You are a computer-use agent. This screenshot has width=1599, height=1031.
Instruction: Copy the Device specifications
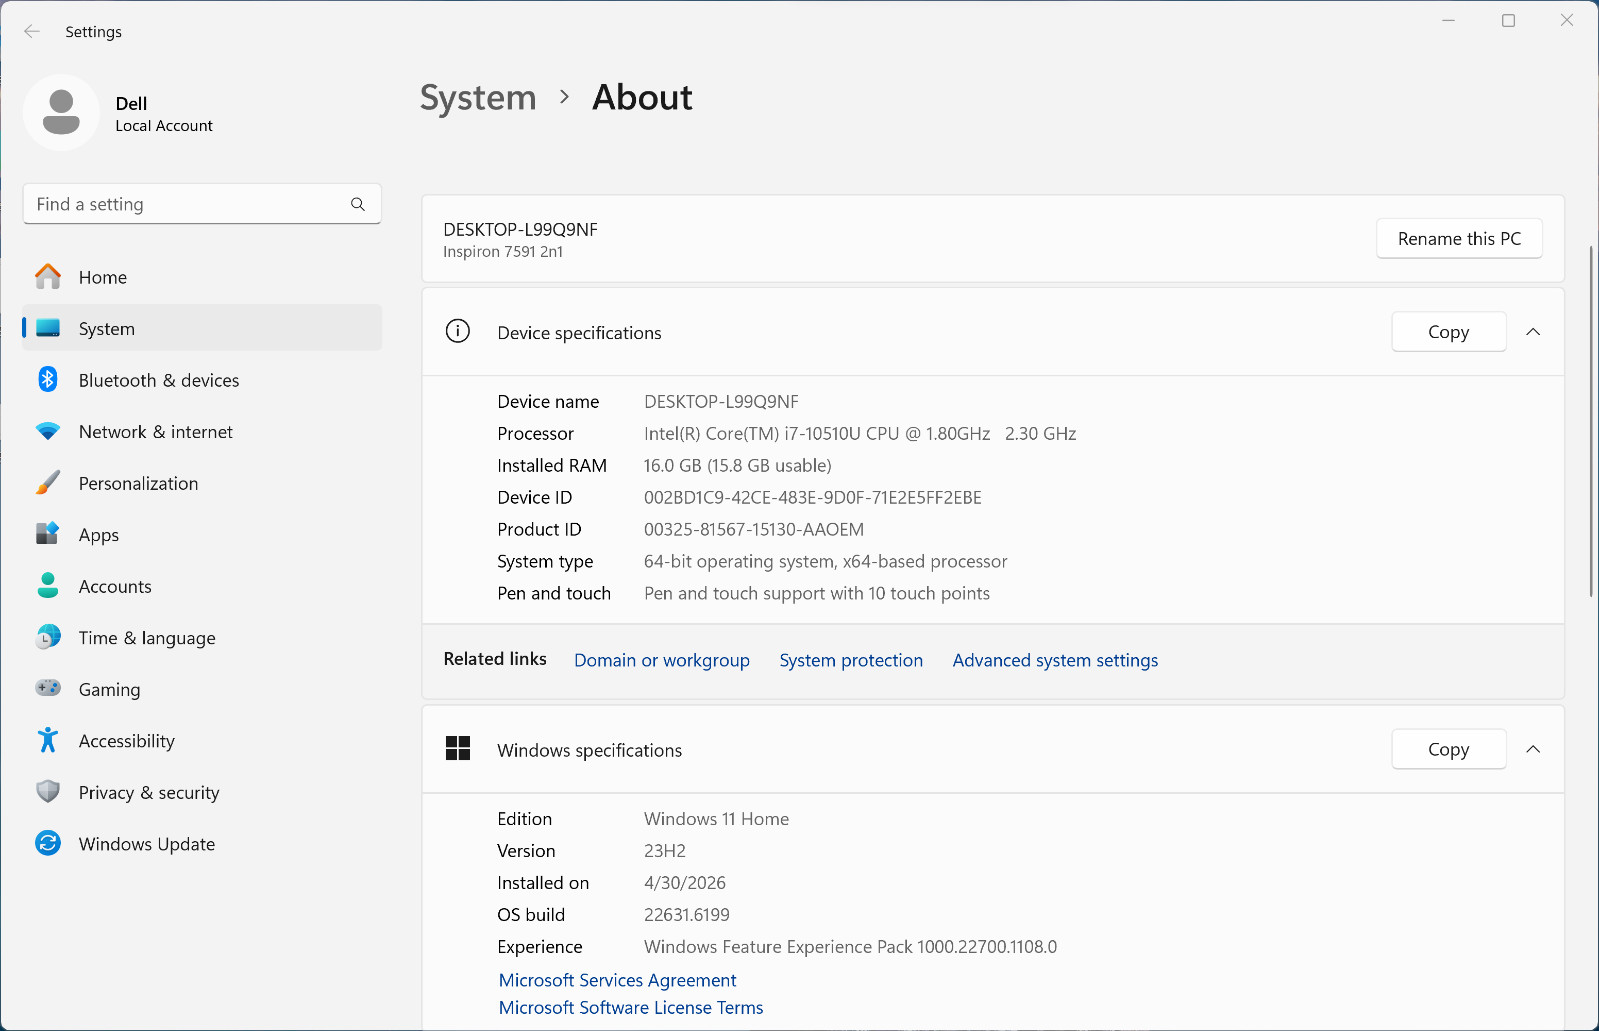click(x=1449, y=332)
